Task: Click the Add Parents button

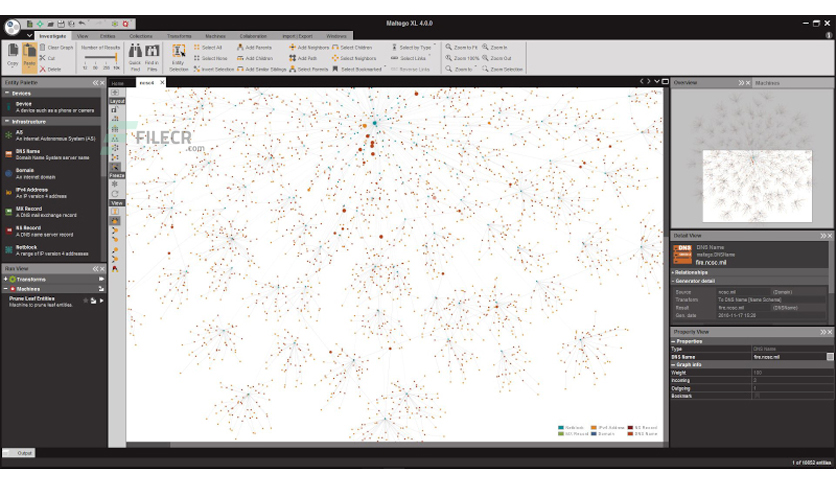Action: pyautogui.click(x=254, y=47)
